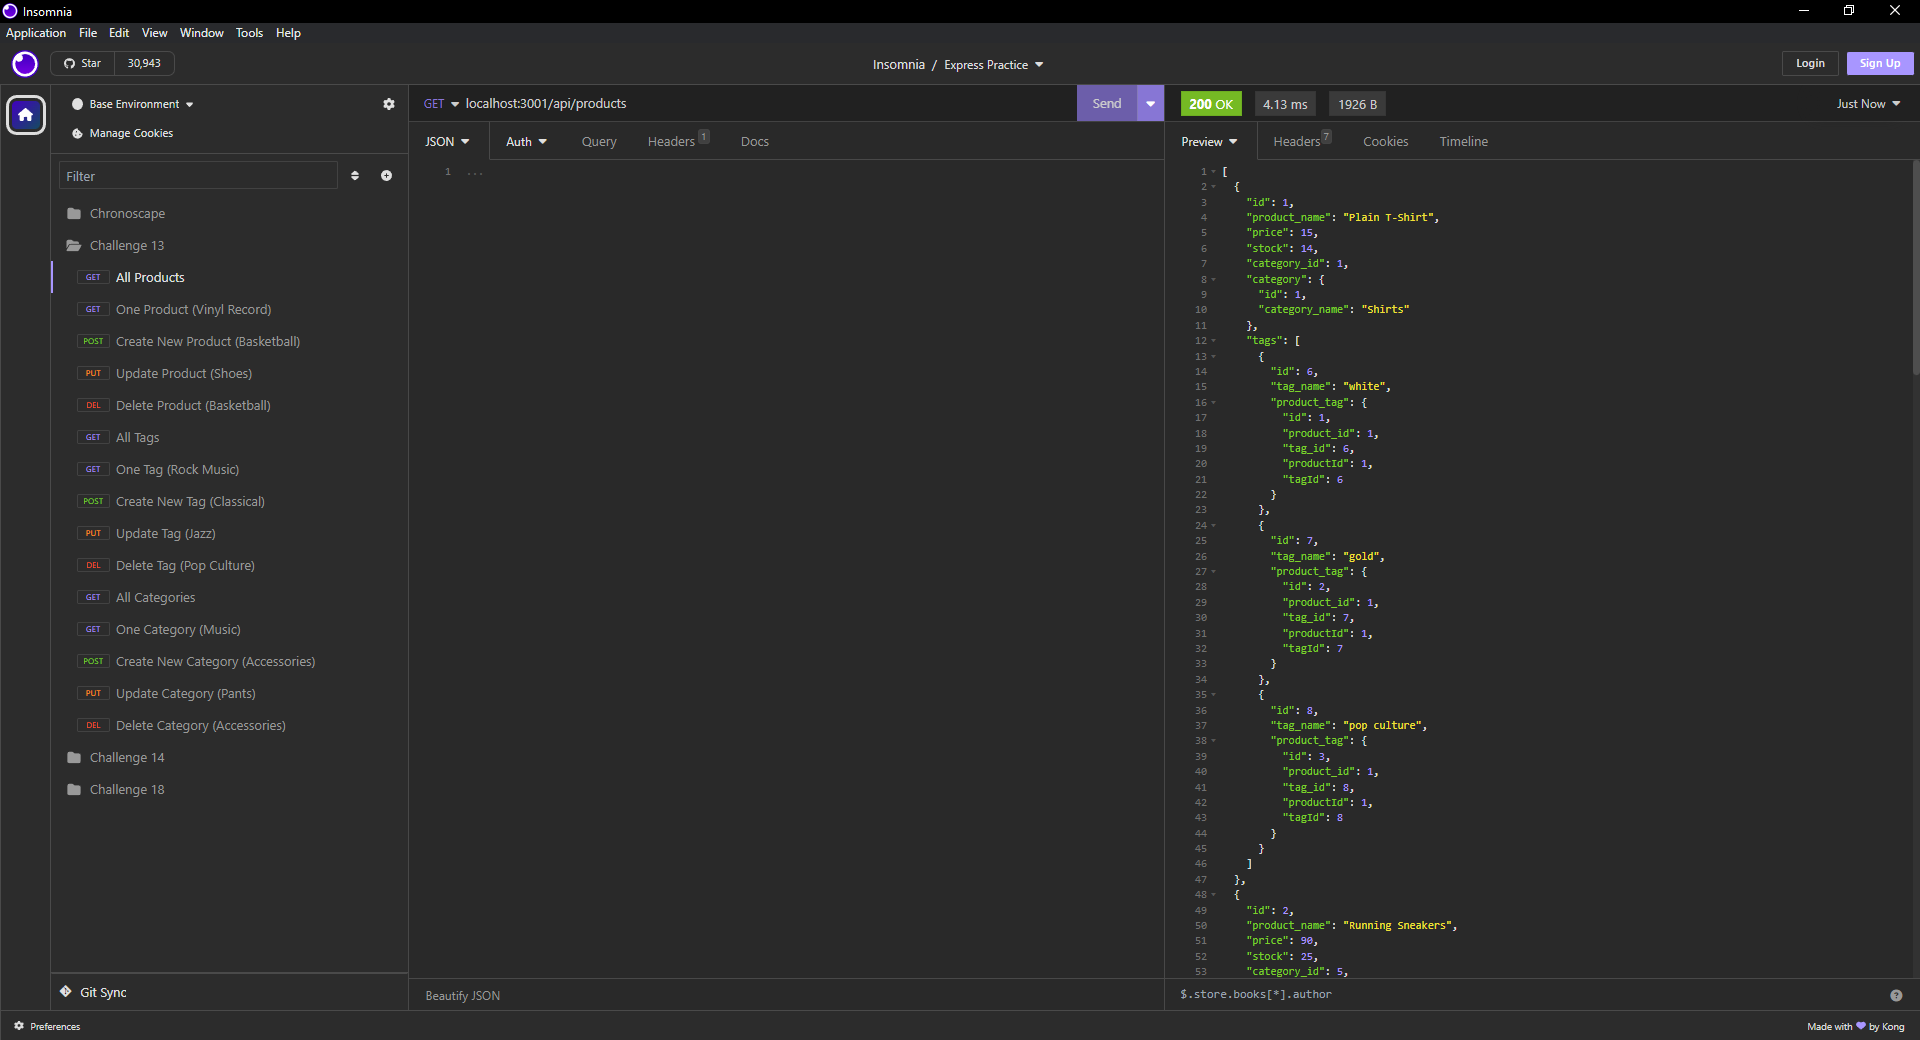Open the sort order arrows icon
This screenshot has height=1040, width=1920.
pos(355,176)
